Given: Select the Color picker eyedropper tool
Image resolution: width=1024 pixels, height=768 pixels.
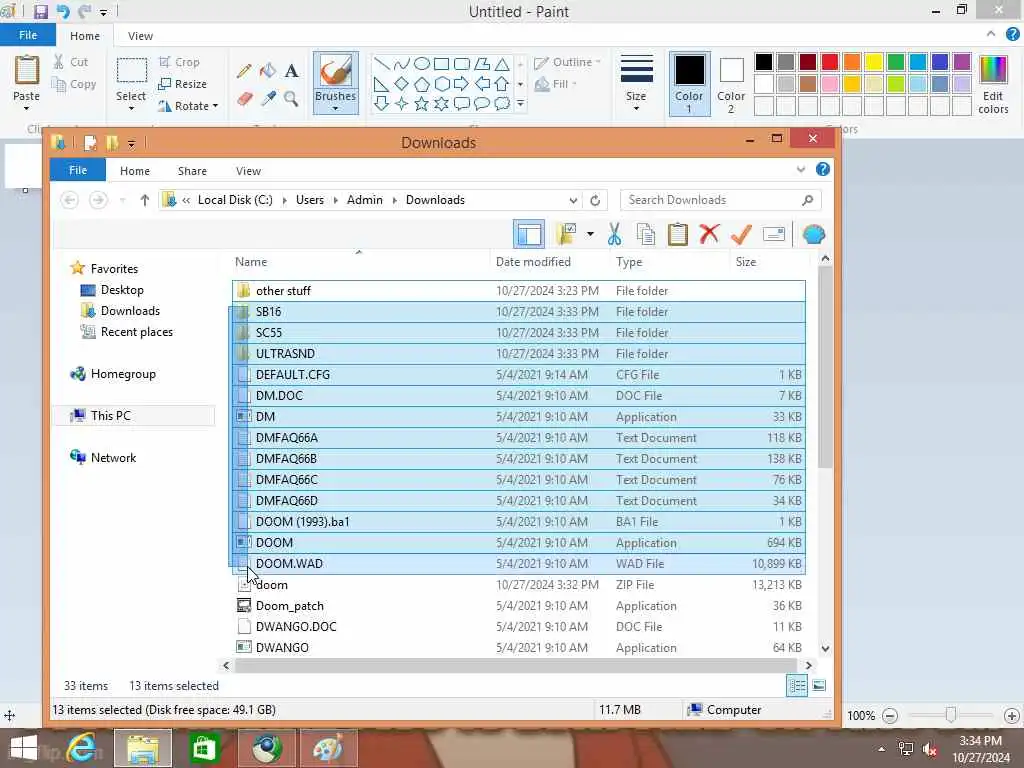Looking at the screenshot, I should tap(268, 99).
